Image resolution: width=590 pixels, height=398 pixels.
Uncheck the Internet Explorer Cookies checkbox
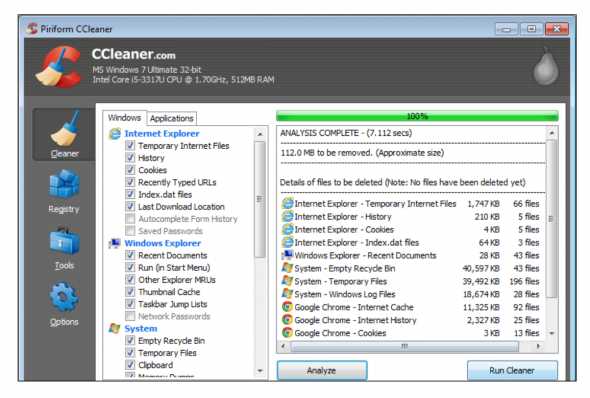130,170
